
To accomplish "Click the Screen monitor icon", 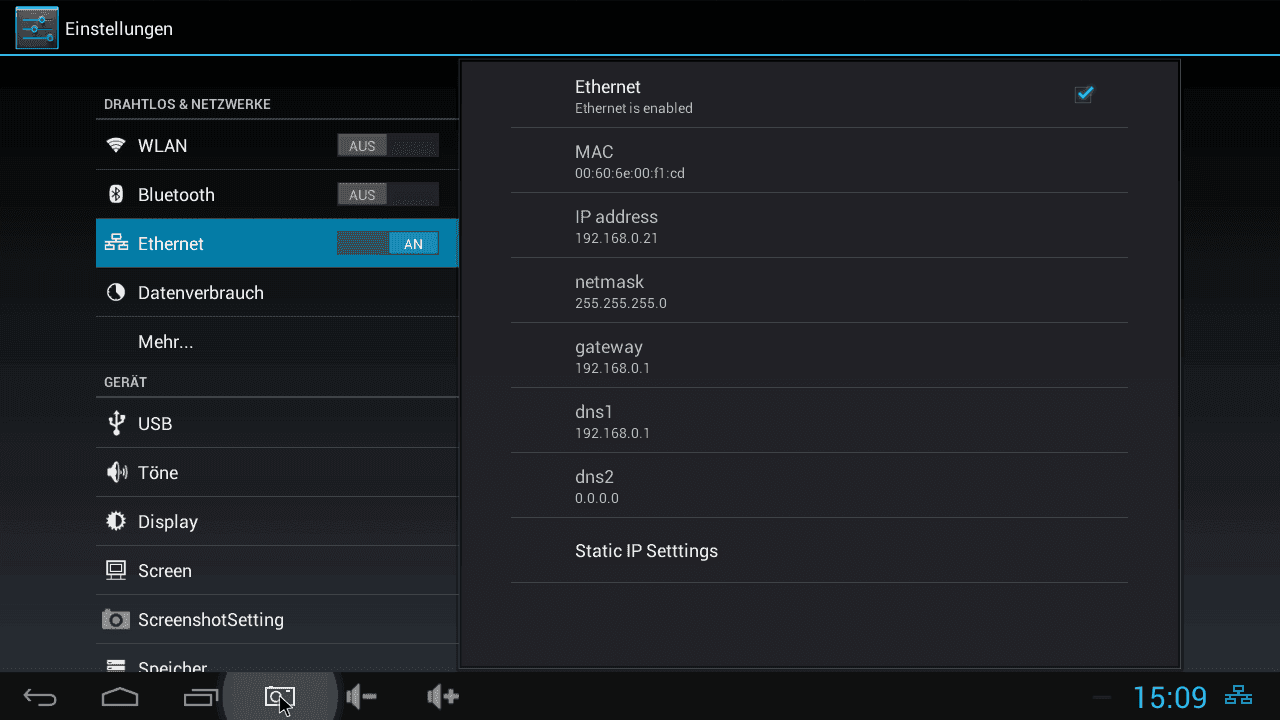I will click(116, 570).
